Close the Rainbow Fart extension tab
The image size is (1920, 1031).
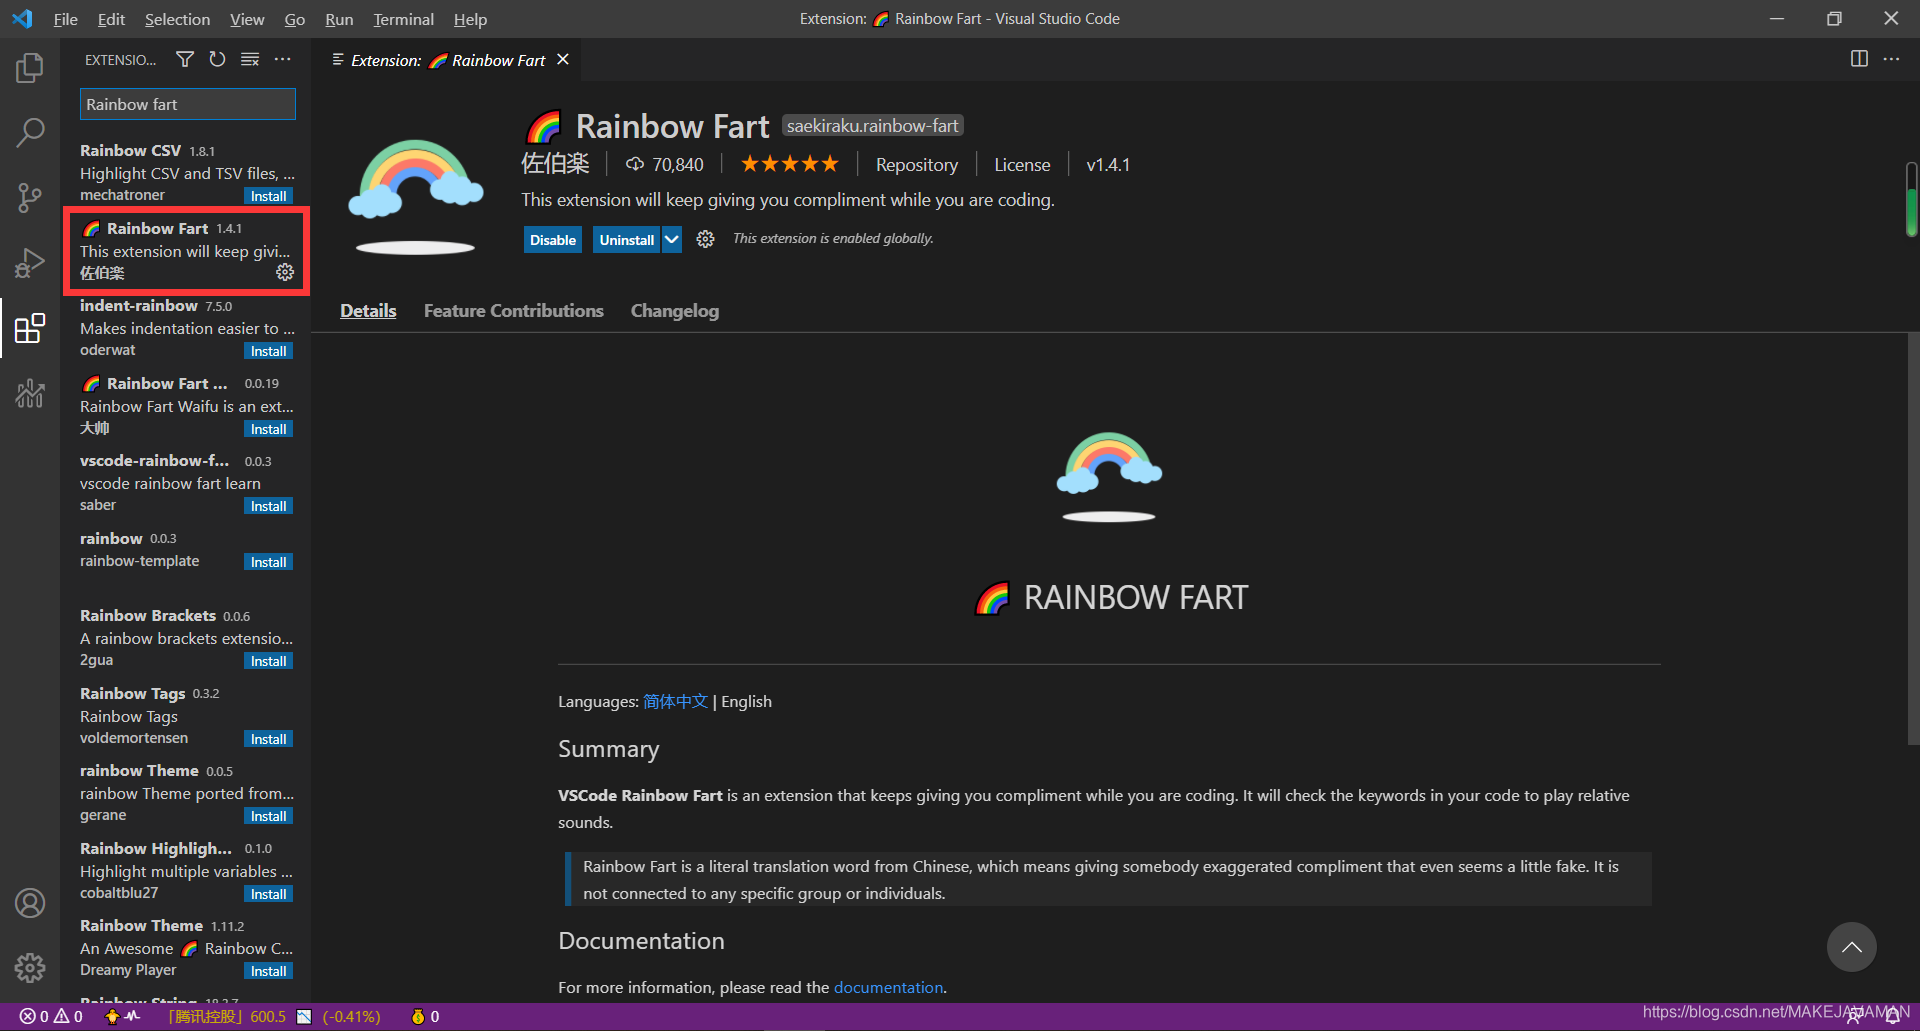[x=563, y=60]
